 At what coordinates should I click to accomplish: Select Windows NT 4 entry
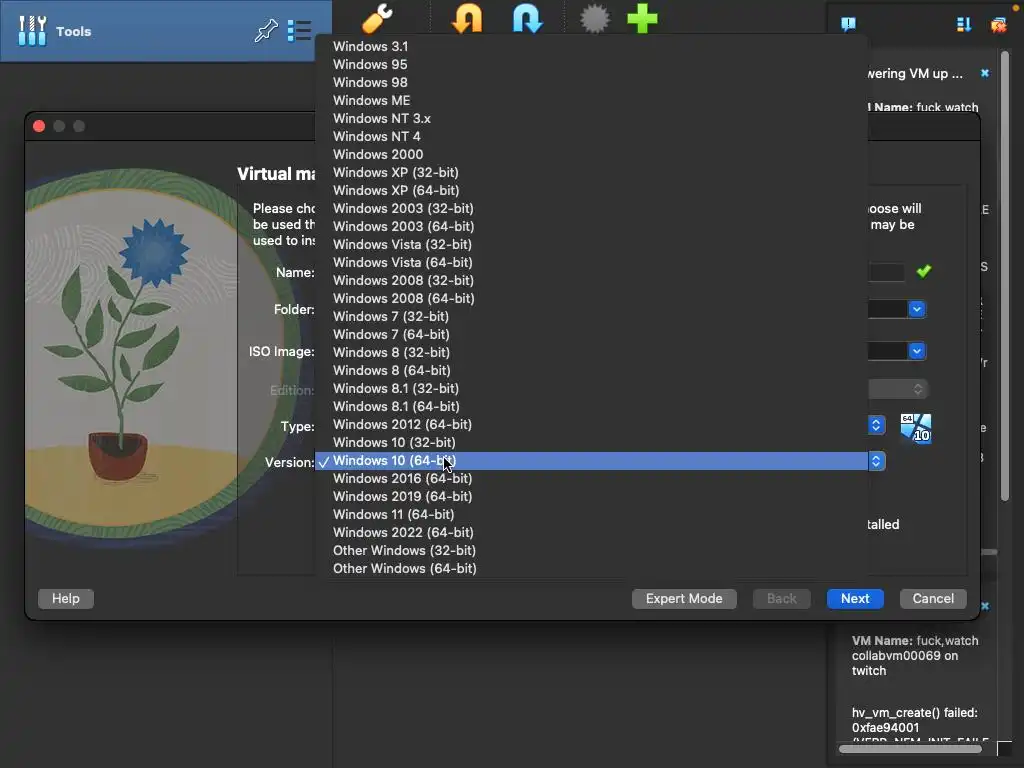tap(591, 136)
